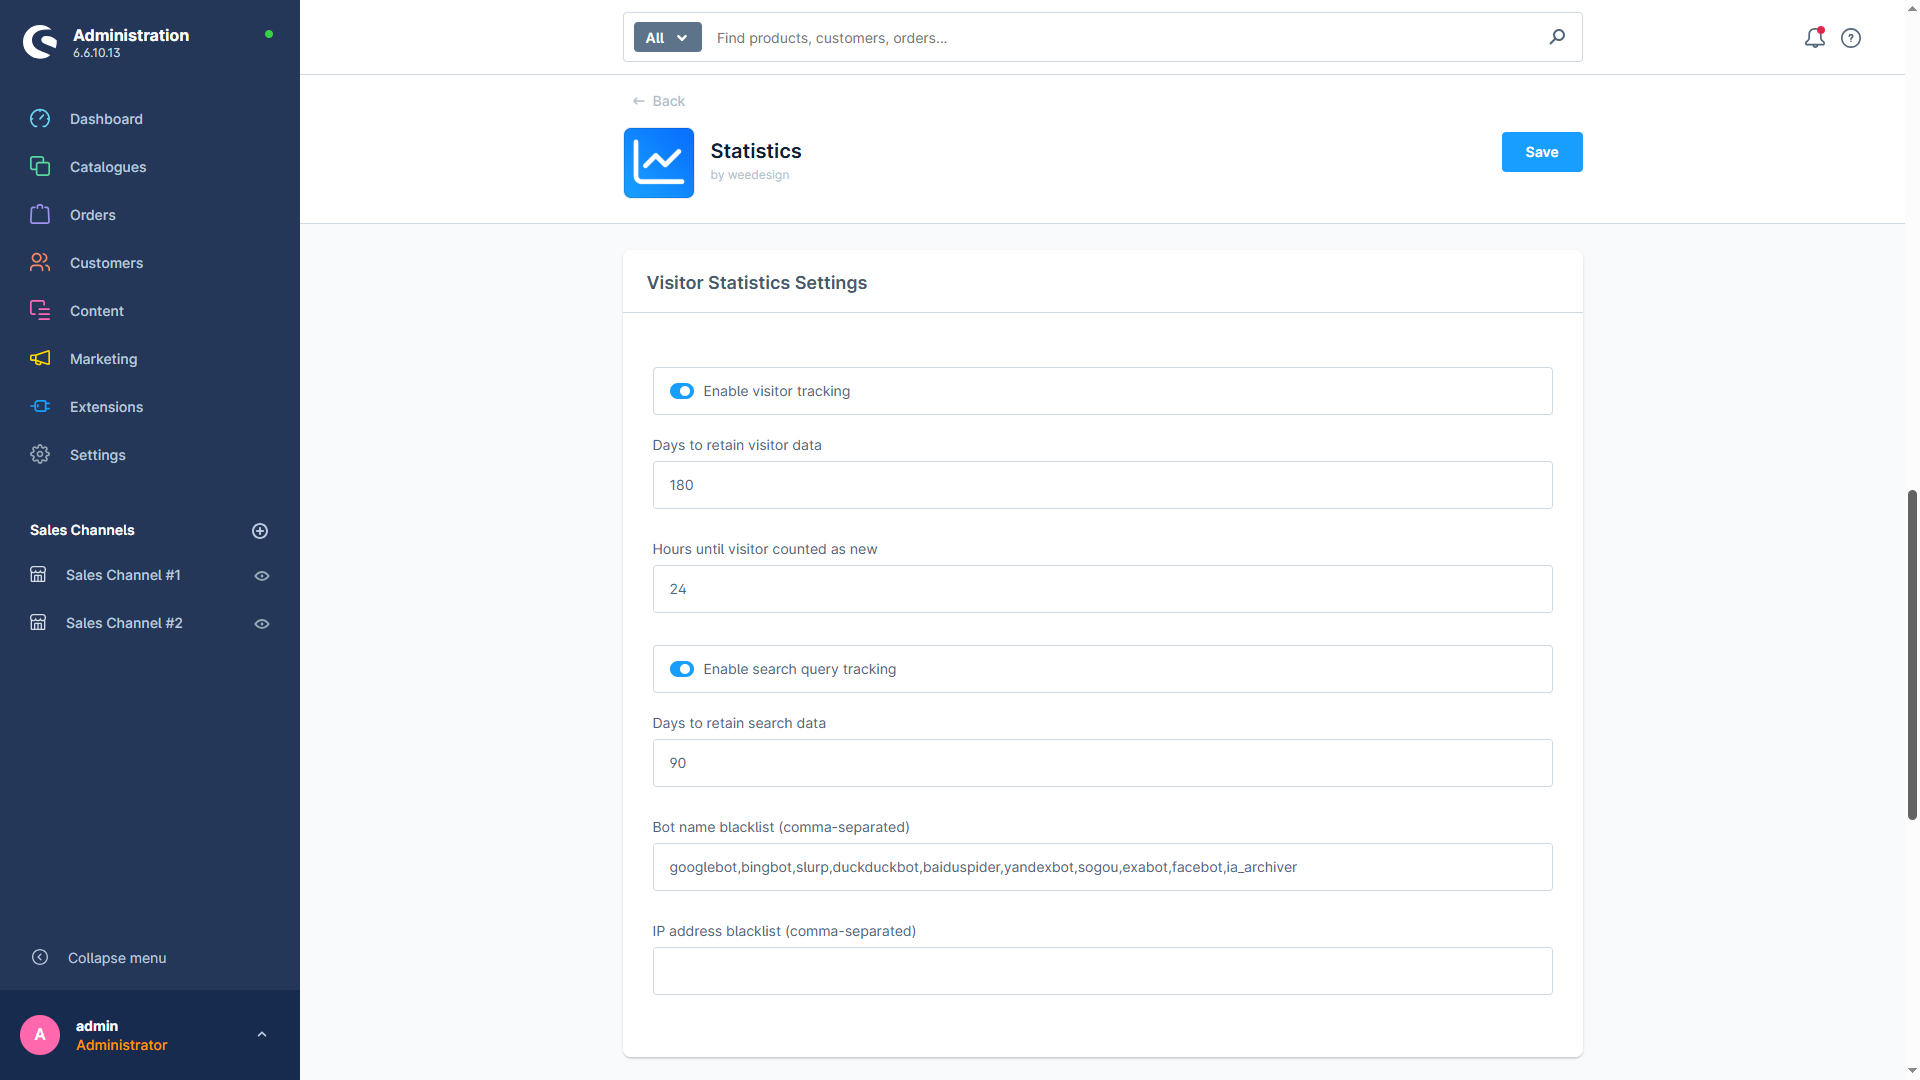Viewport: 1920px width, 1080px height.
Task: Disable the Enable visitor tracking toggle
Action: point(681,391)
